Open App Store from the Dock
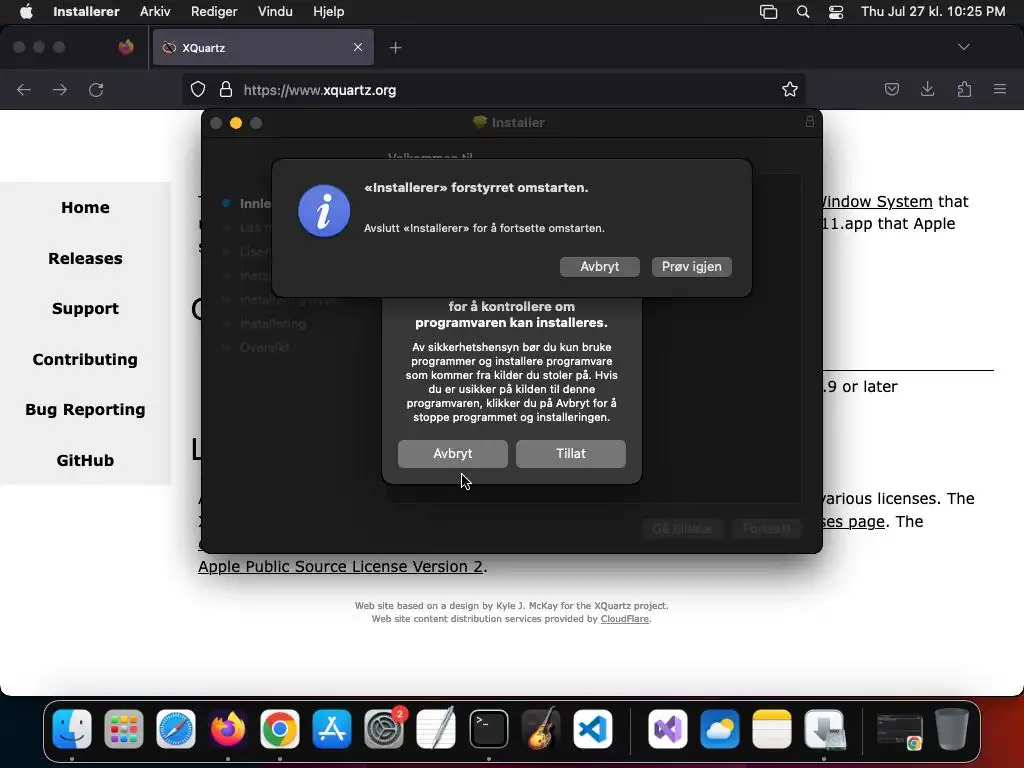This screenshot has height=768, width=1024. [332, 729]
